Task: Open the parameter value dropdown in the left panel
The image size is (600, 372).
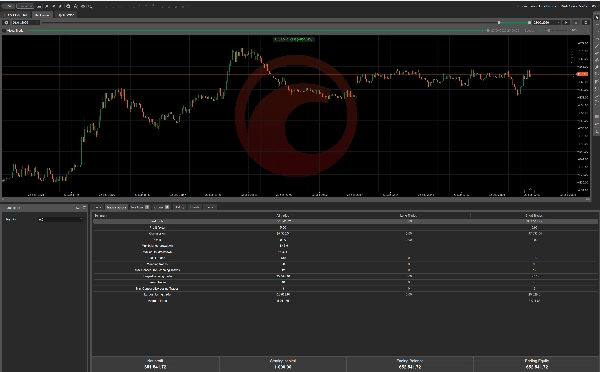Action: pos(60,219)
